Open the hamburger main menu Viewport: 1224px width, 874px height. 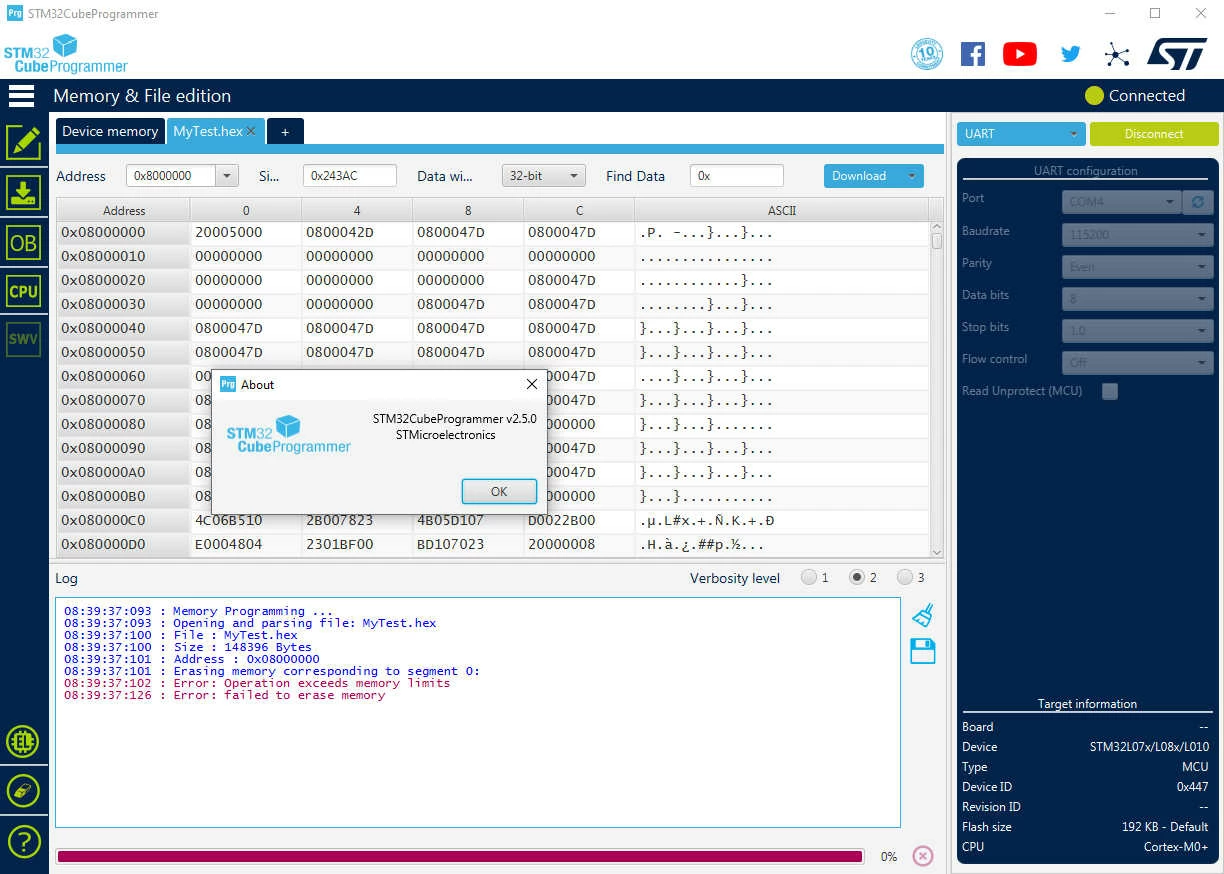[22, 96]
